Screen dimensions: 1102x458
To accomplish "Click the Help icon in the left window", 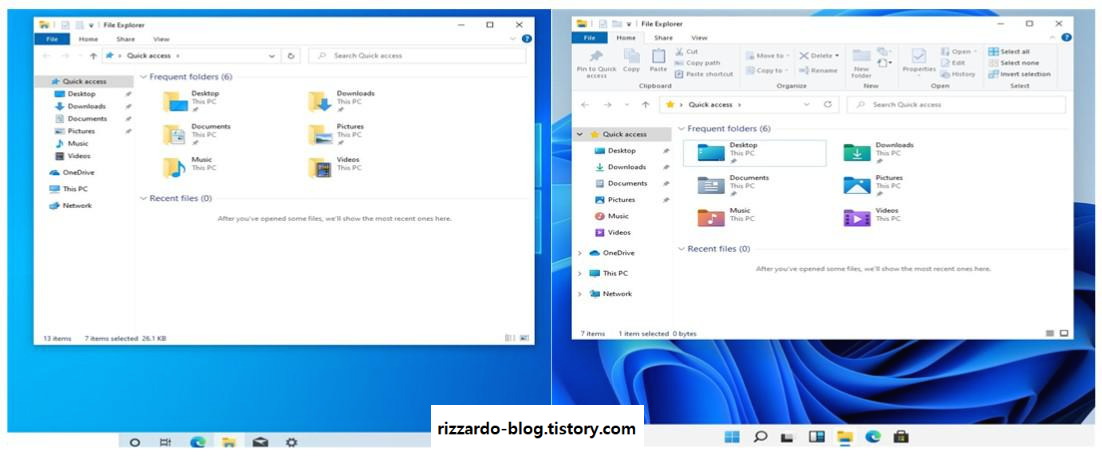I will [x=526, y=39].
